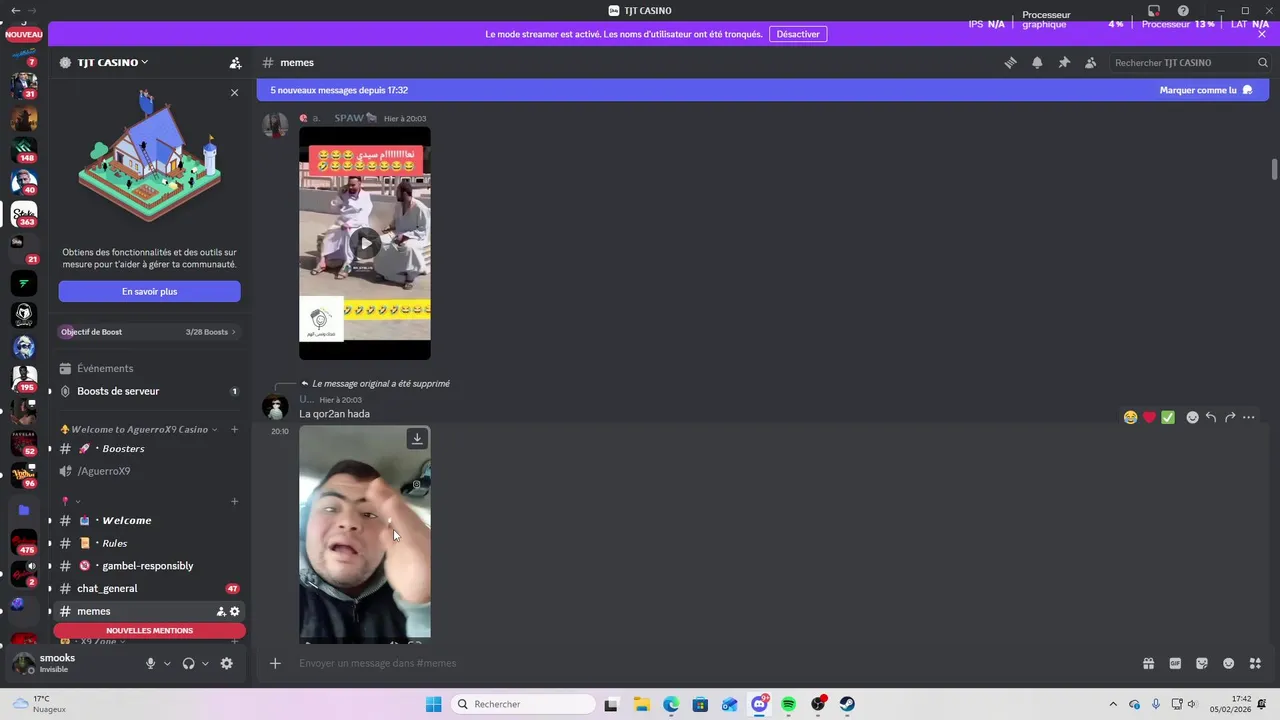Viewport: 1280px width, 720px height.
Task: Deafen with the headphones icon
Action: (188, 663)
